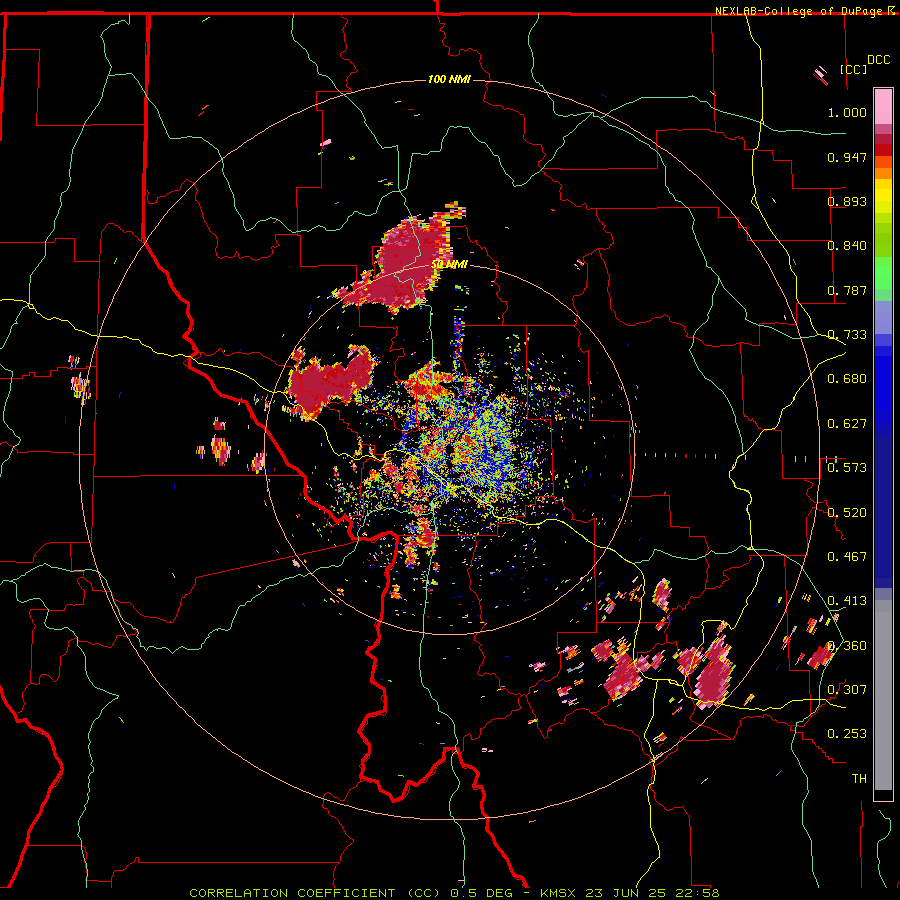Click the 0.360 scale value
The width and height of the screenshot is (900, 900).
pyautogui.click(x=847, y=646)
